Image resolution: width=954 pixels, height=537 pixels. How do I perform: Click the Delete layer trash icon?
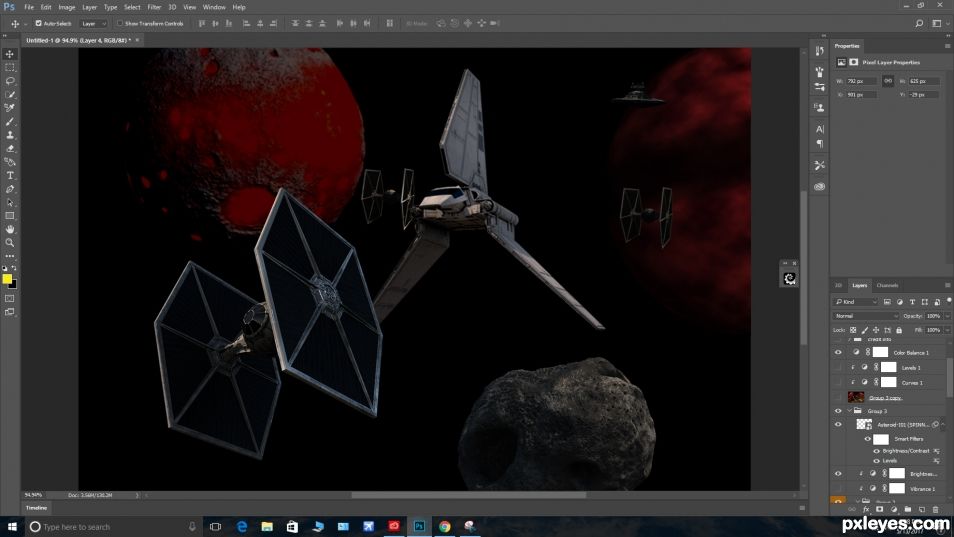936,510
